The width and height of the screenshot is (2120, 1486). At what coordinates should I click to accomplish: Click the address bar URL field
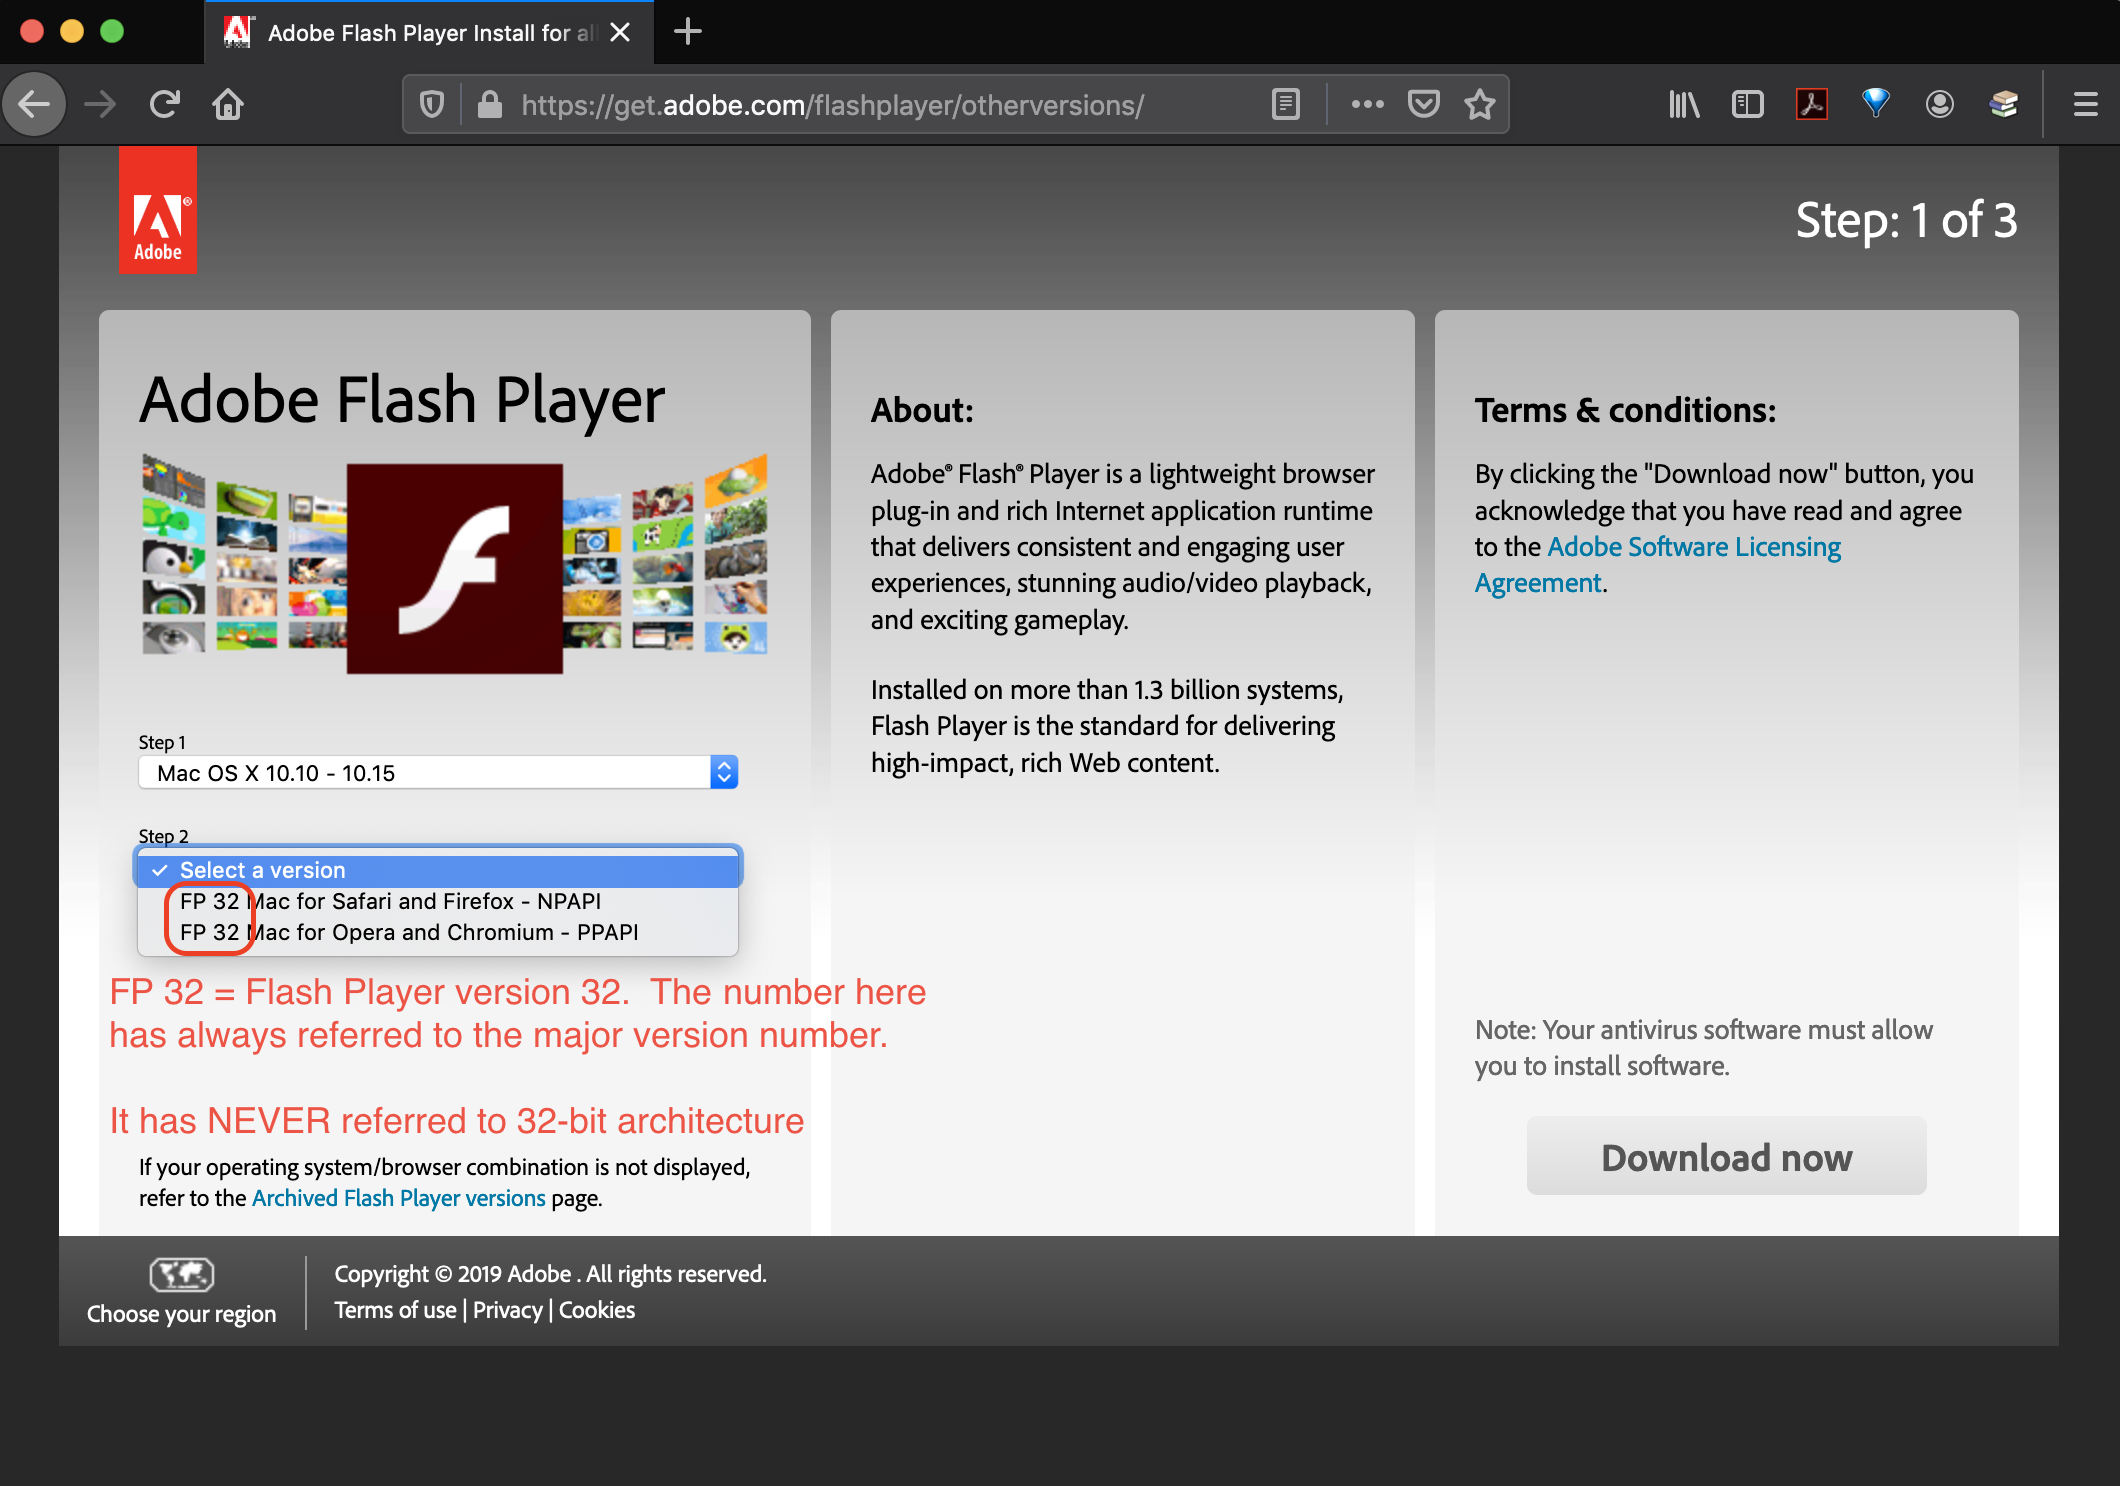[x=832, y=104]
